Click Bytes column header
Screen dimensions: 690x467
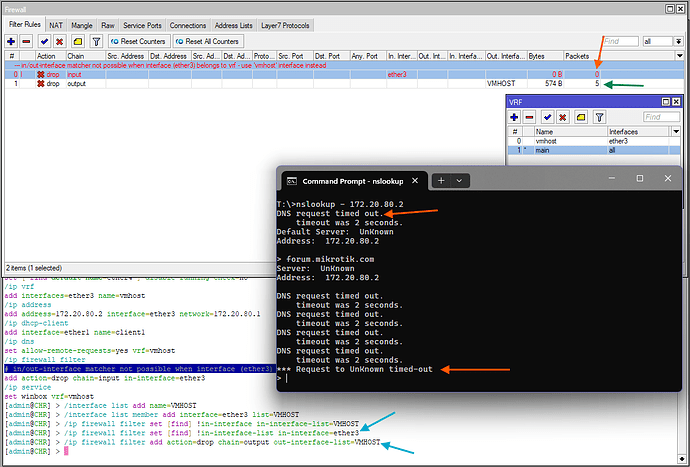(x=545, y=56)
